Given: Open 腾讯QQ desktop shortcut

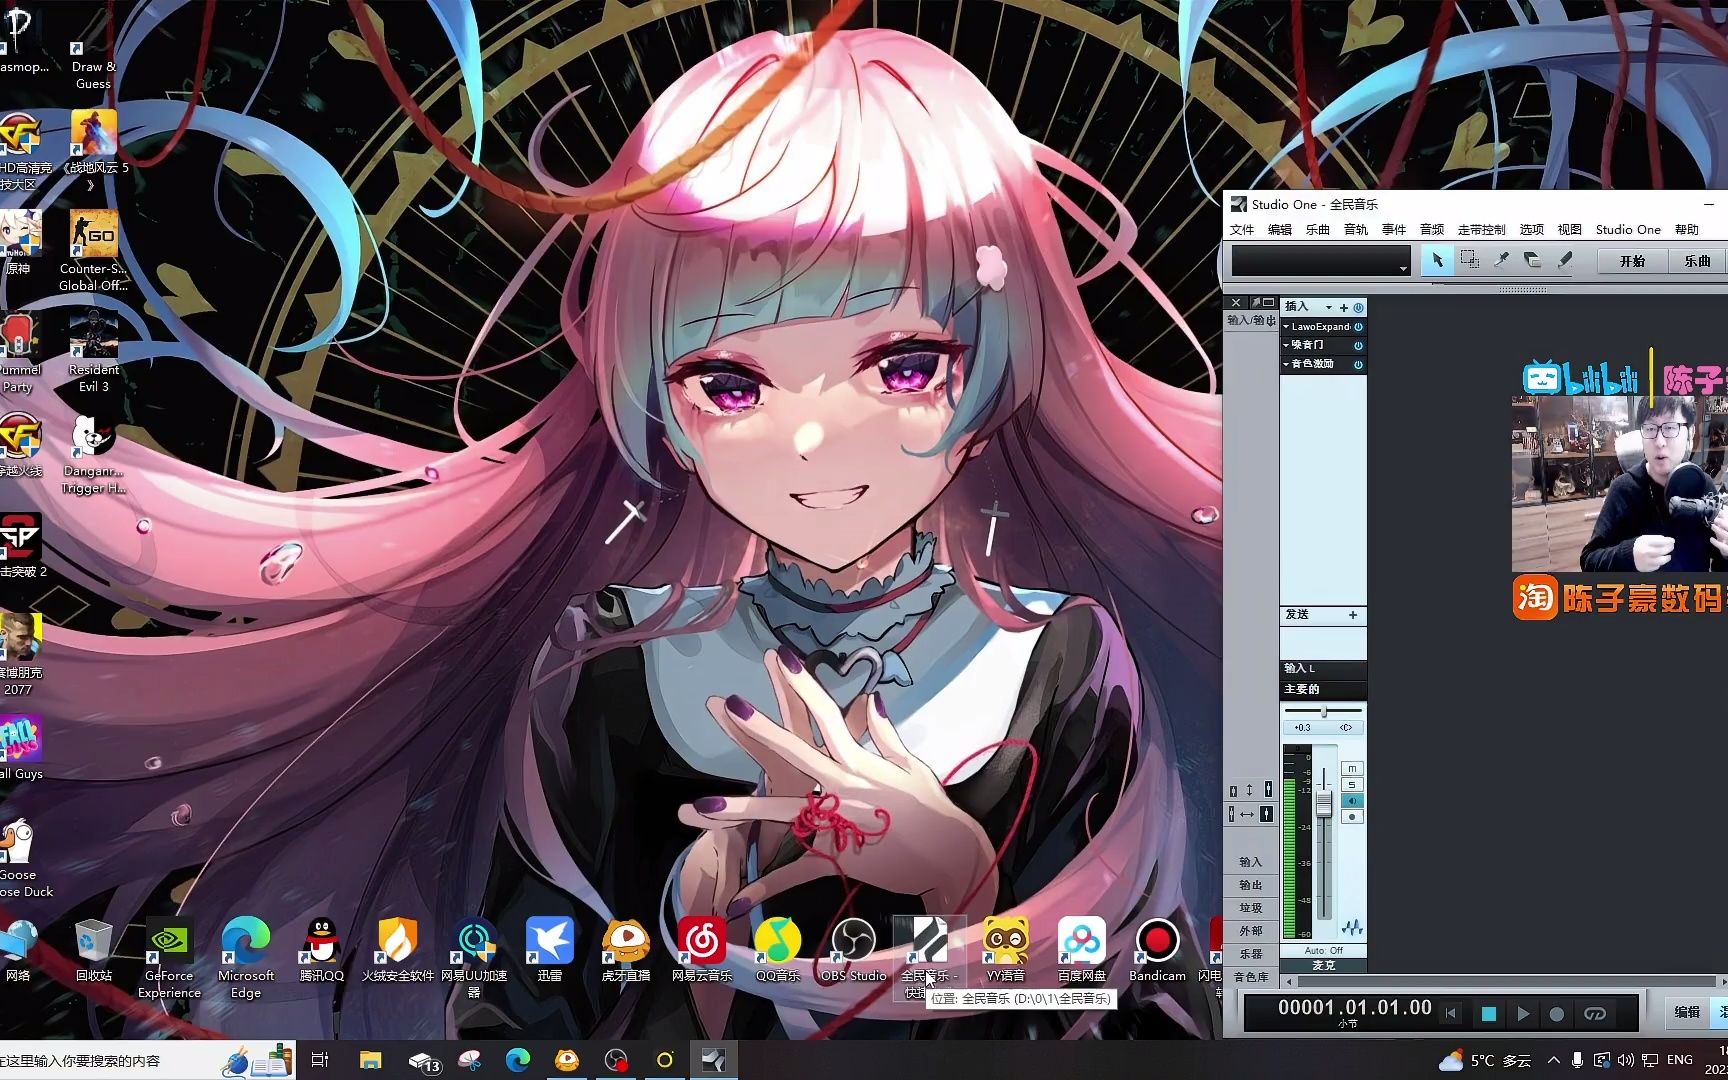Looking at the screenshot, I should coord(321,951).
